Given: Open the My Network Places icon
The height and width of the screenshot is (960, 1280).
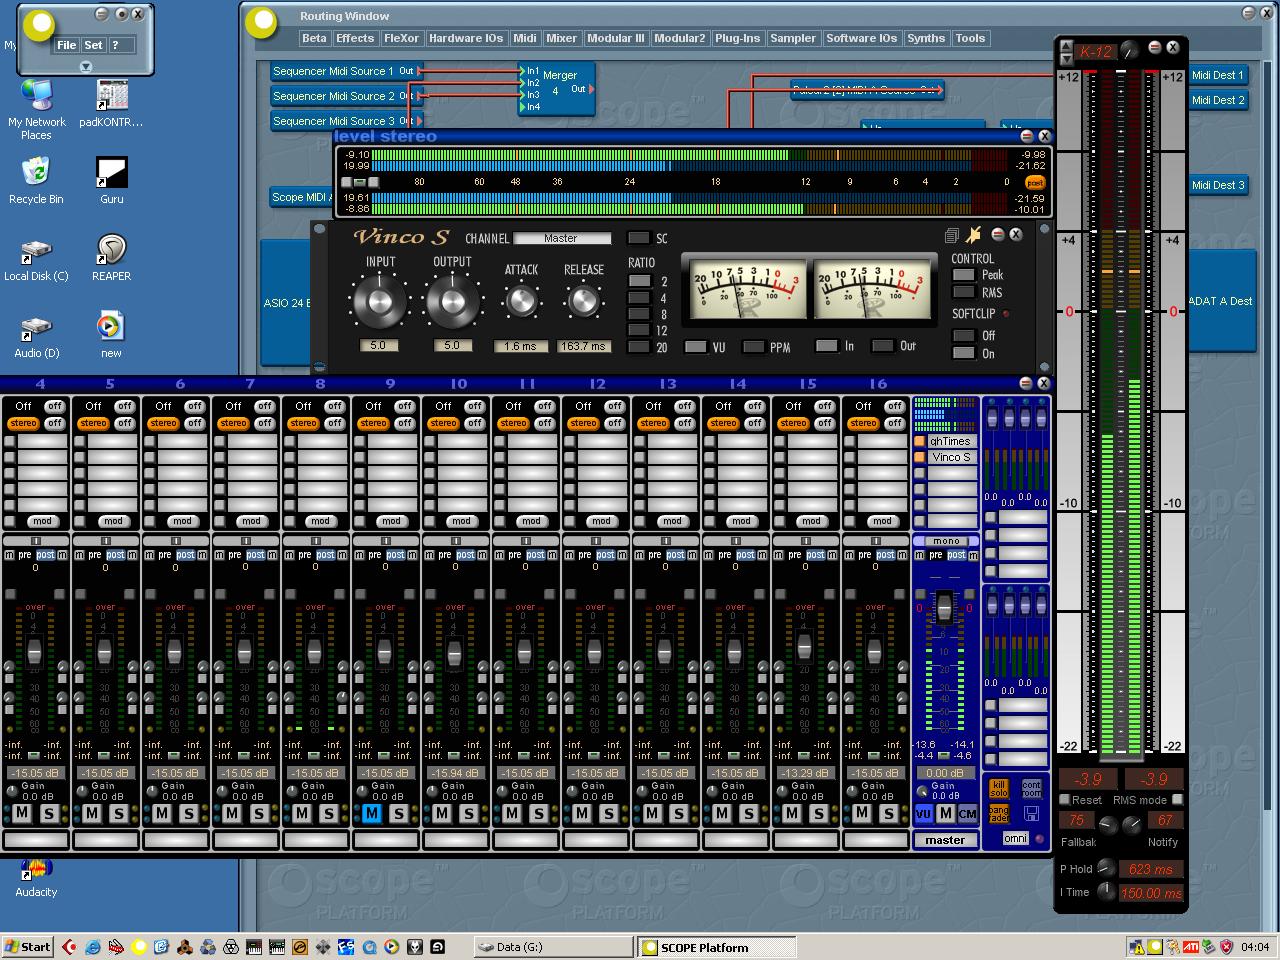Looking at the screenshot, I should [36, 108].
